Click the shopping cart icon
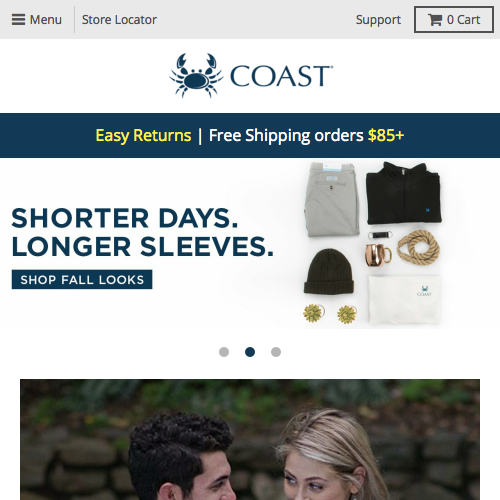500x500 pixels. [435, 20]
